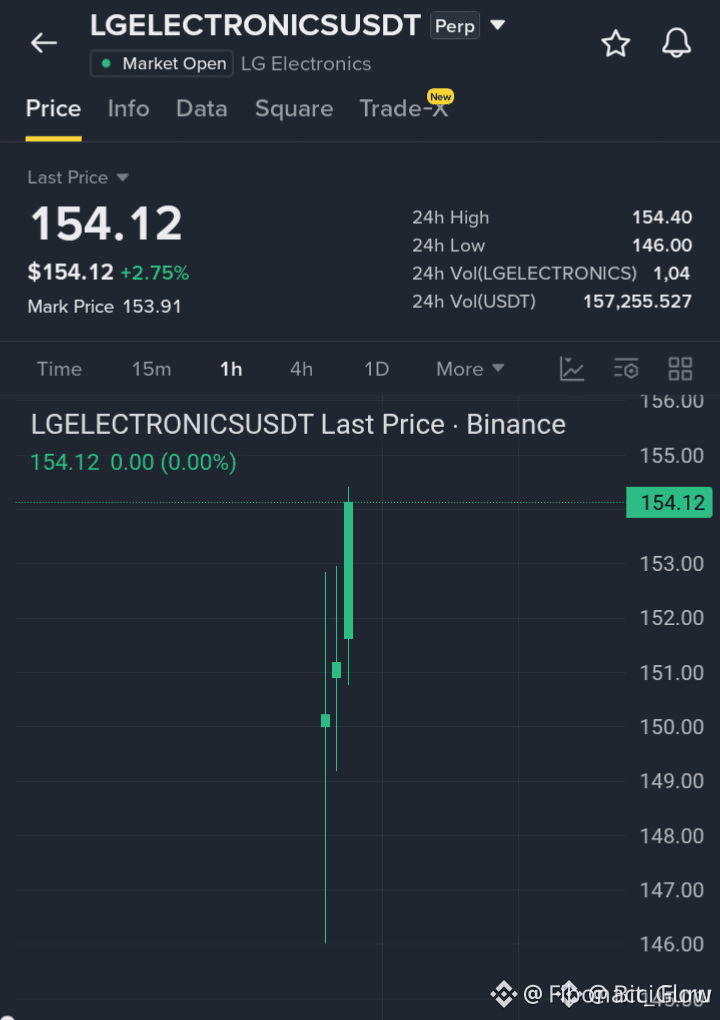The width and height of the screenshot is (720, 1020).
Task: Choose the 1D interval
Action: (x=377, y=369)
